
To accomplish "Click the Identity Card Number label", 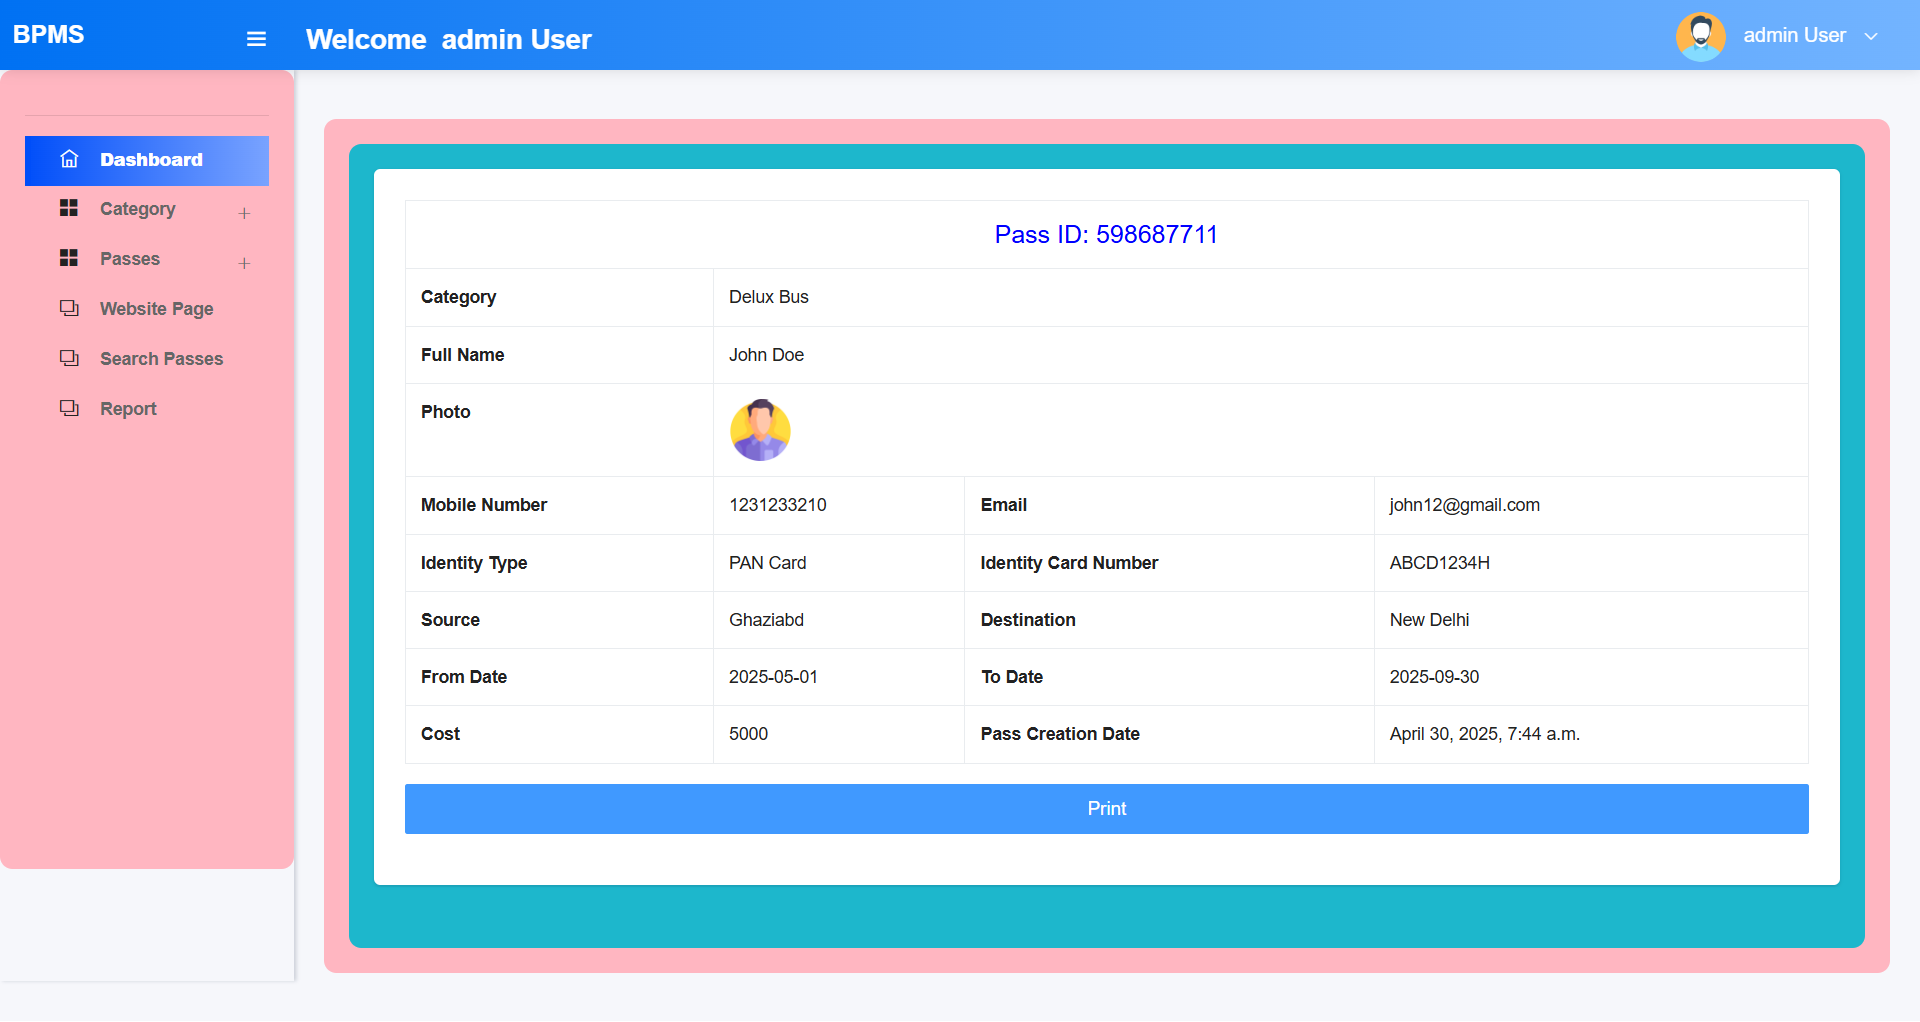I will (1069, 563).
